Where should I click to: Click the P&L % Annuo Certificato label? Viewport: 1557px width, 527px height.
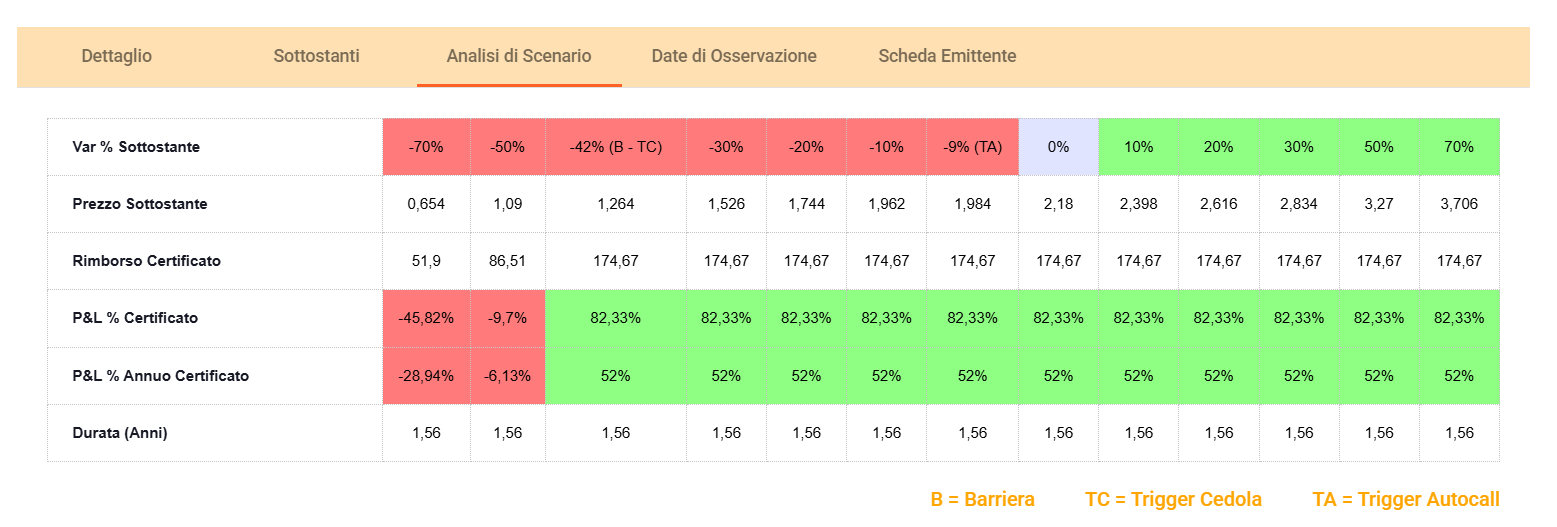point(161,376)
